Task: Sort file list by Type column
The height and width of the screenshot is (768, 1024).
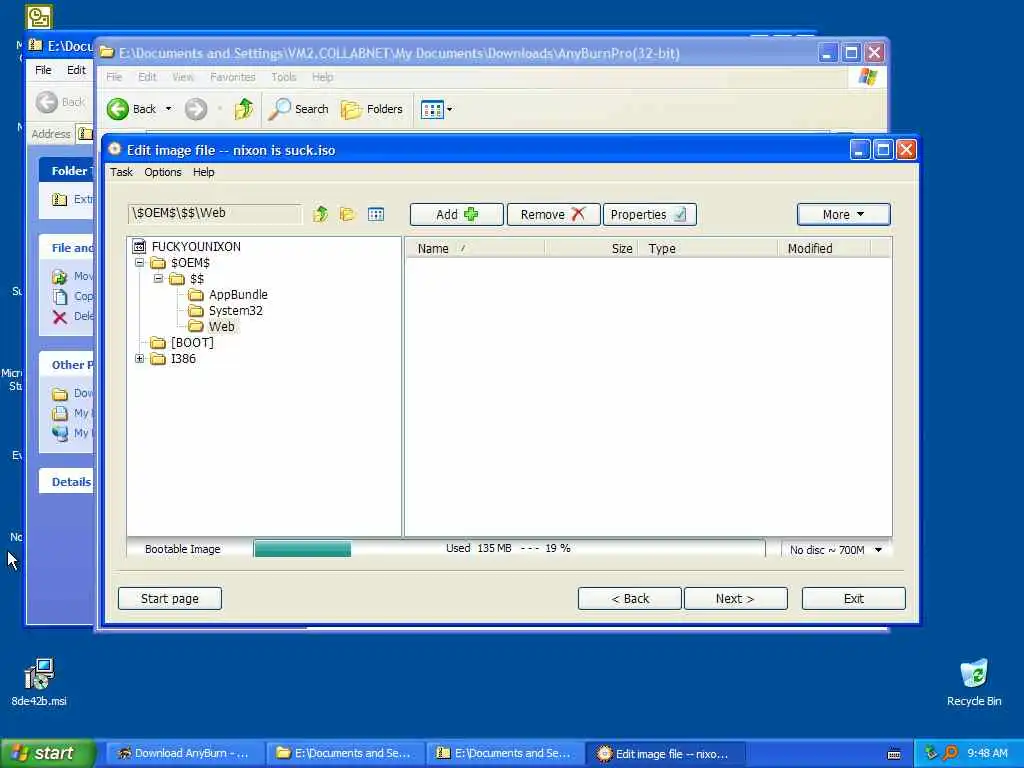Action: coord(710,248)
